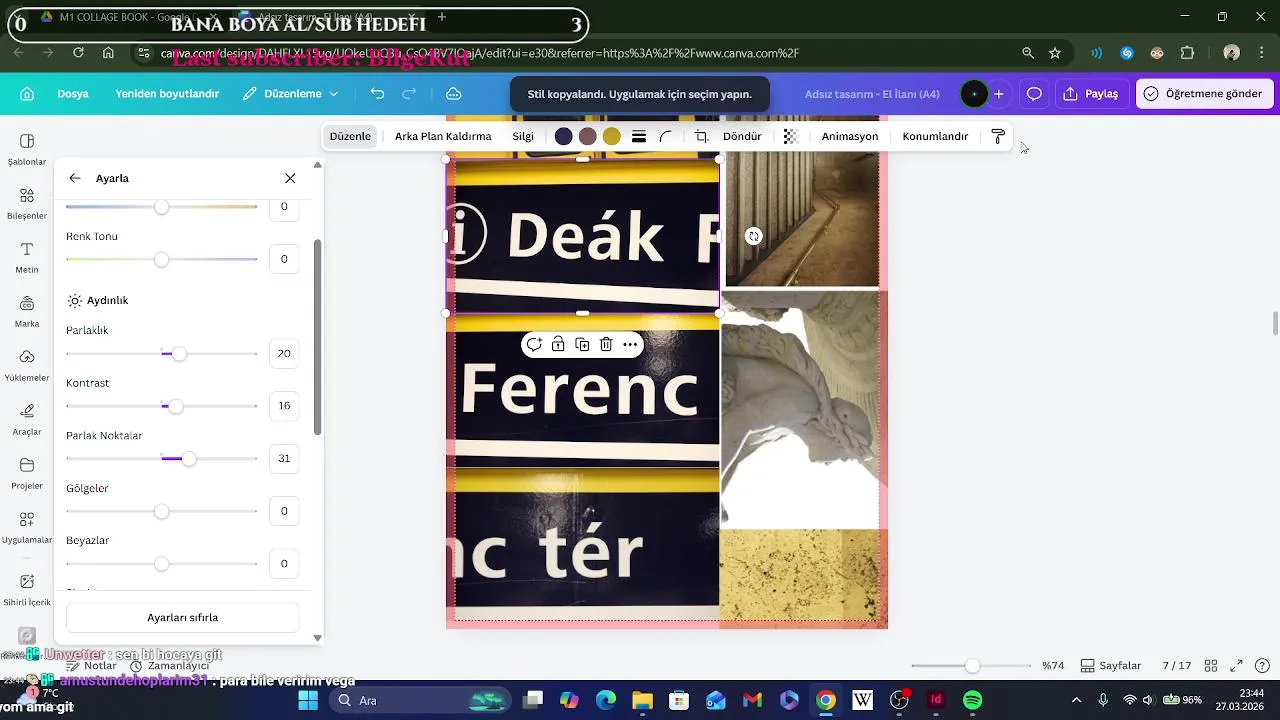The height and width of the screenshot is (720, 1280).
Task: Click the Paylaş share button
Action: [x=1090, y=94]
